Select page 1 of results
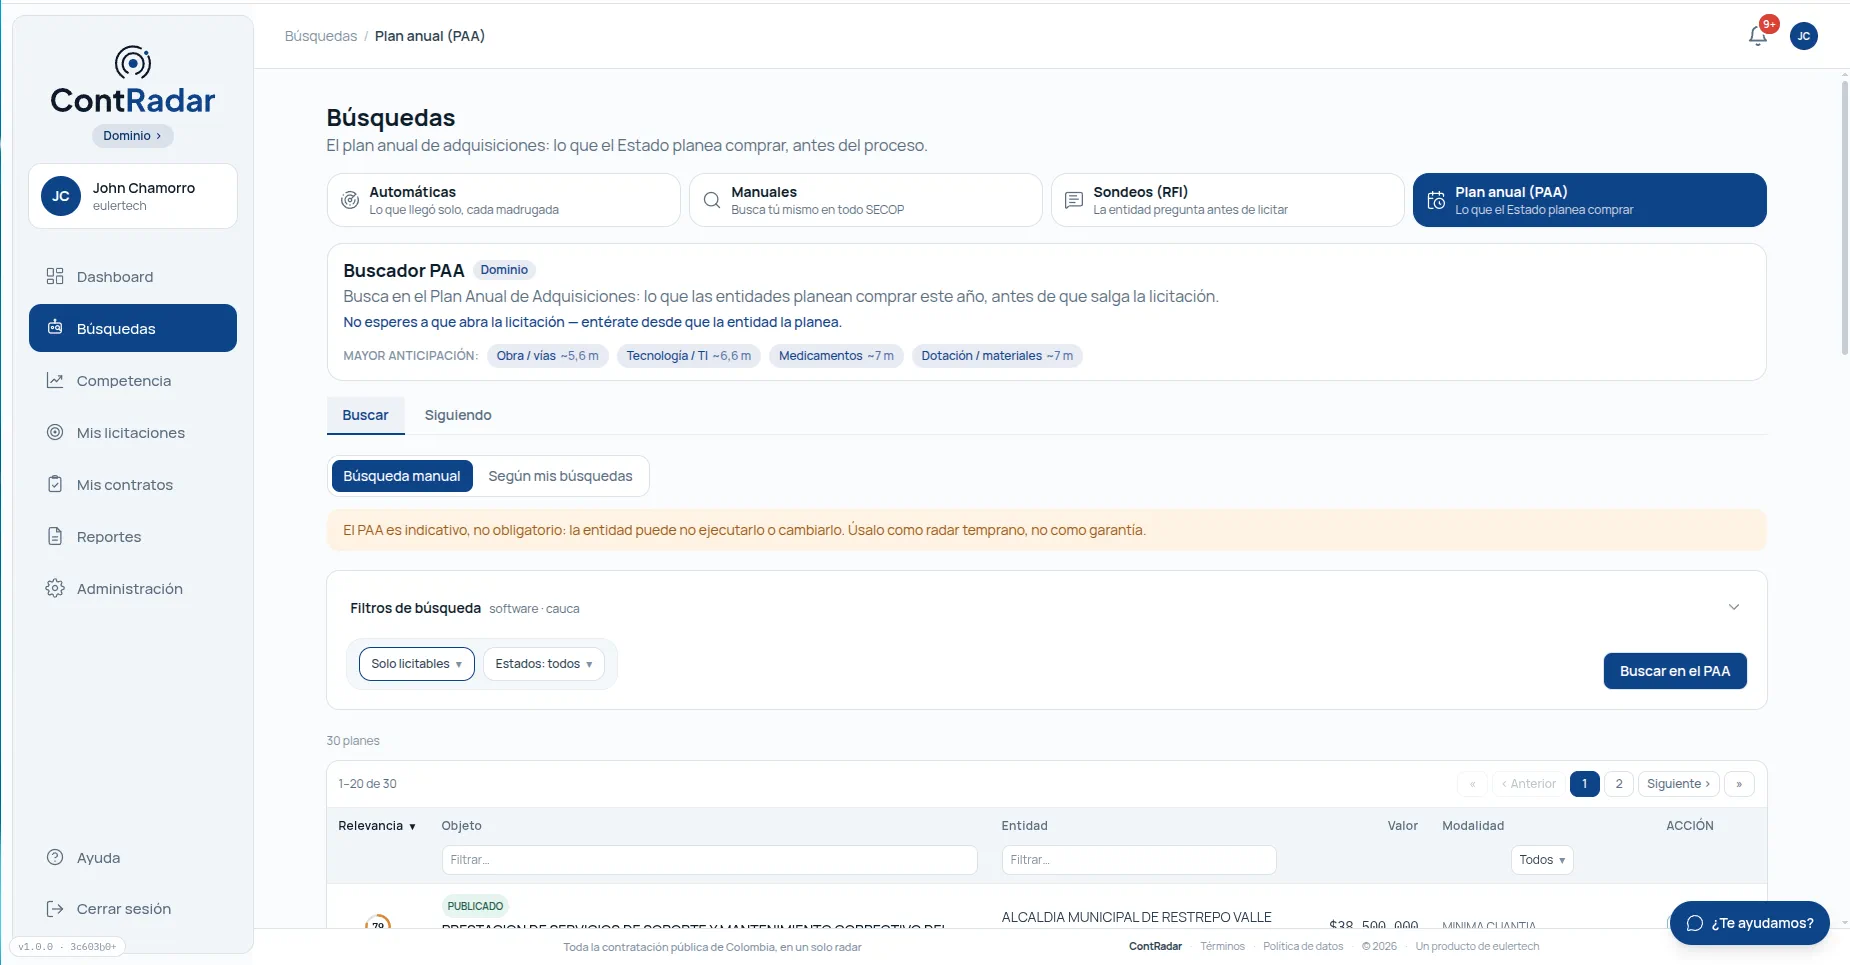Screen dimensions: 1850x965 (1585, 784)
